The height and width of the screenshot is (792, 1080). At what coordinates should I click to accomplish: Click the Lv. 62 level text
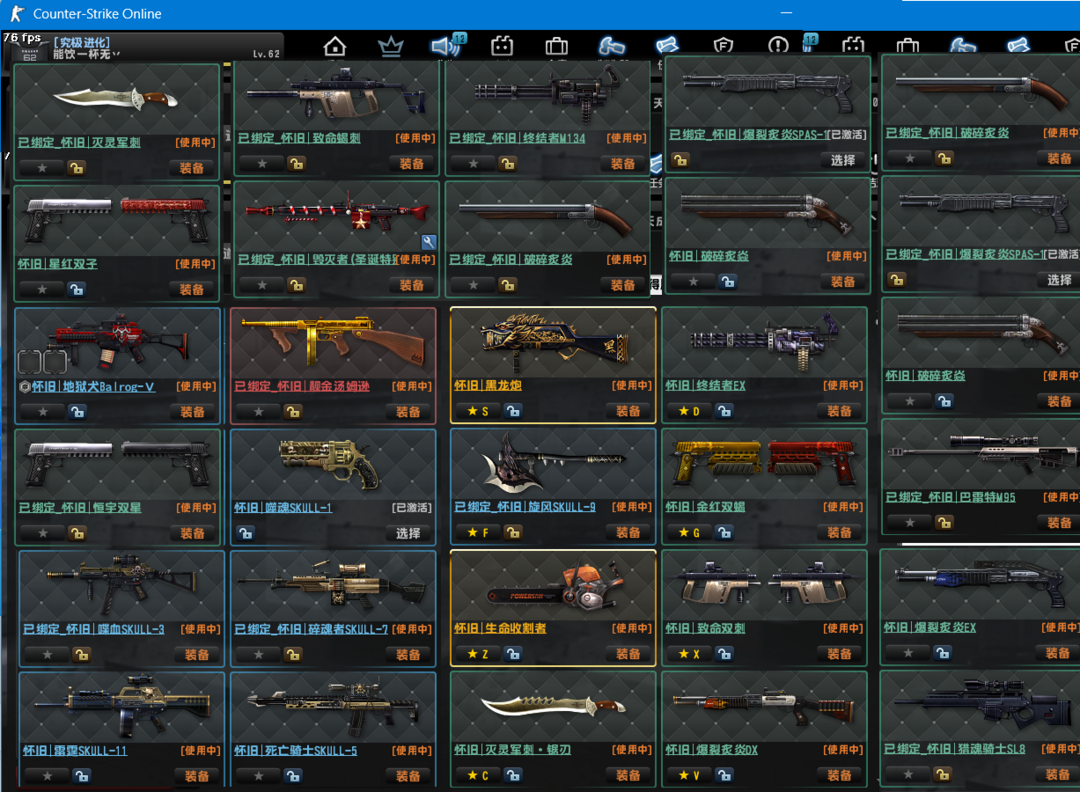point(267,54)
